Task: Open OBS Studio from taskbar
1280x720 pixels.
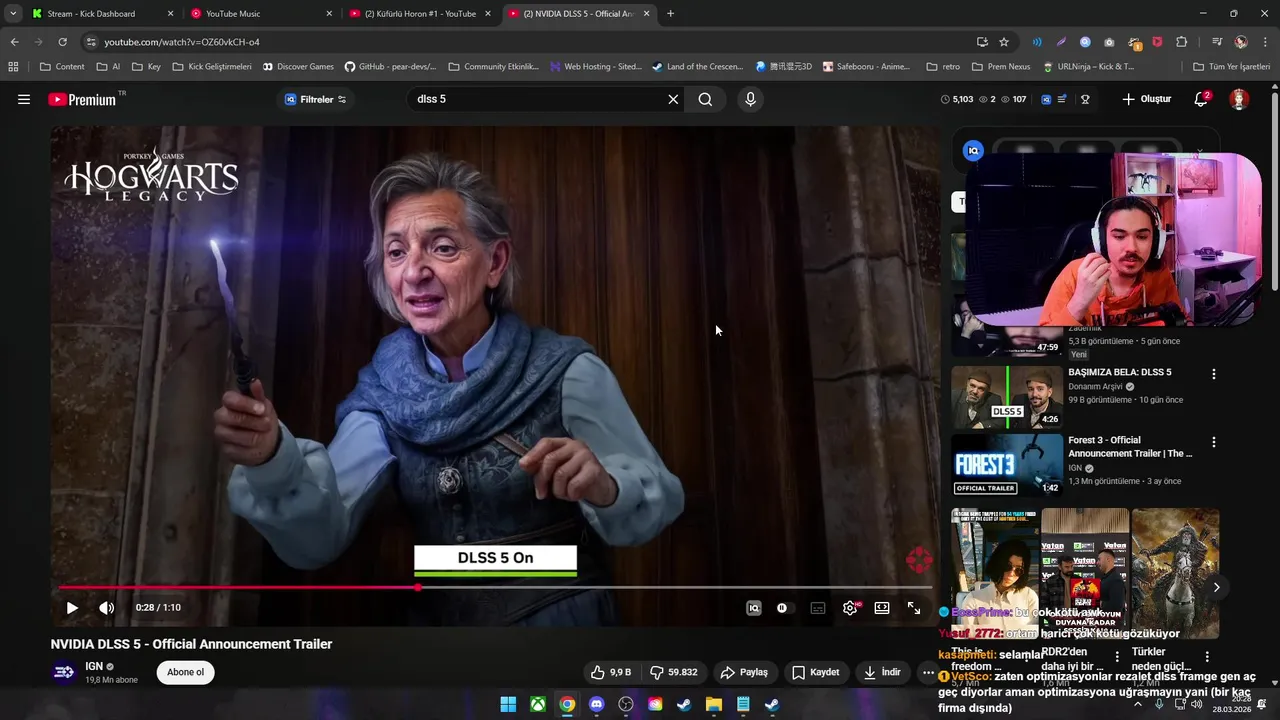Action: coord(626,704)
